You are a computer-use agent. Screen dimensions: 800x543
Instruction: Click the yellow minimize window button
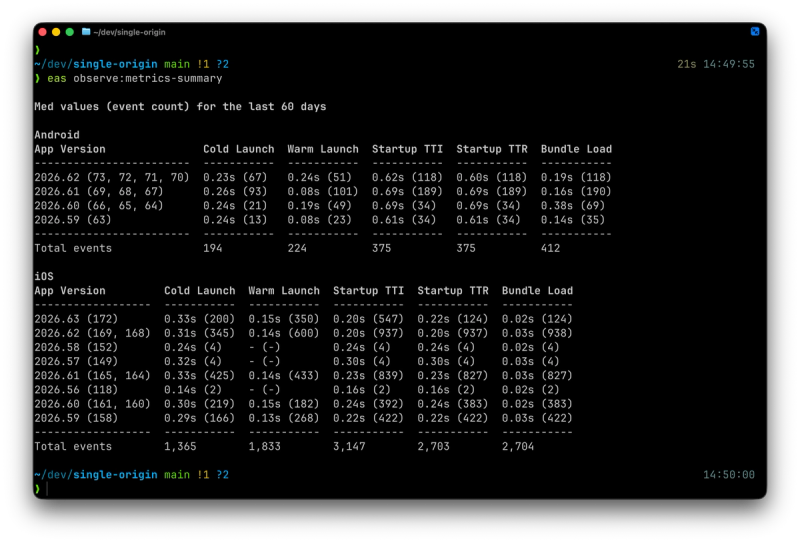click(56, 32)
